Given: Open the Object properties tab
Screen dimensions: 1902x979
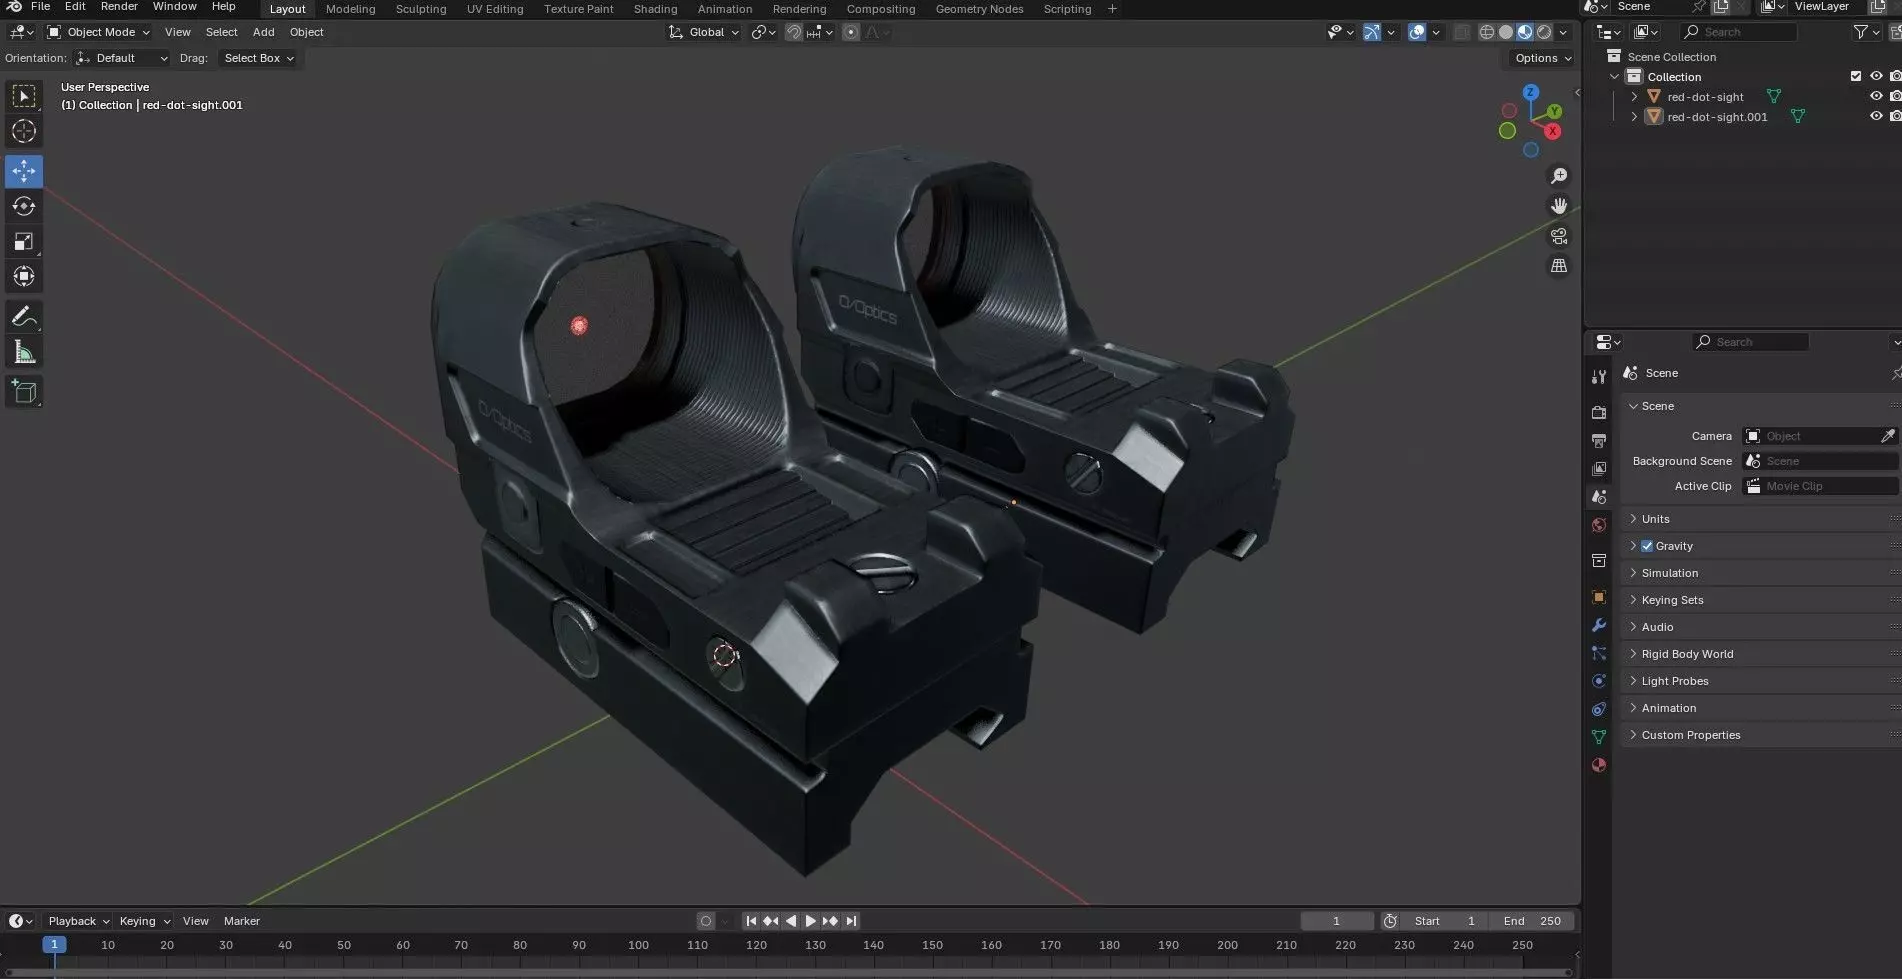Looking at the screenshot, I should pos(1599,597).
